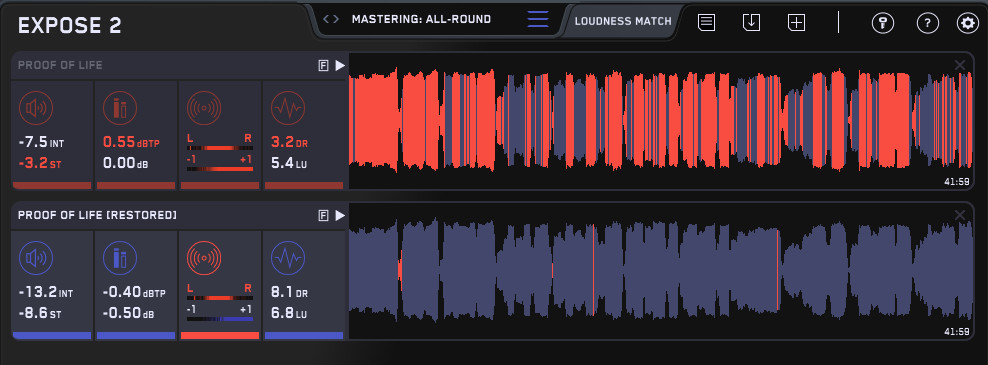The width and height of the screenshot is (988, 365).
Task: Click the Proof of Life [Restored] track title
Action: [x=97, y=216]
